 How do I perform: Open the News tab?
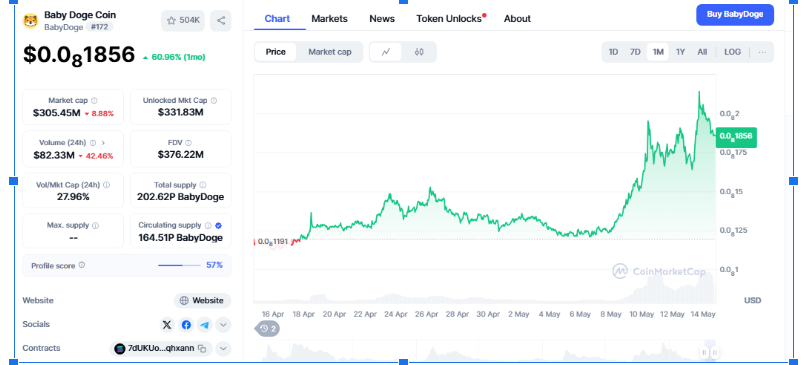pyautogui.click(x=382, y=19)
